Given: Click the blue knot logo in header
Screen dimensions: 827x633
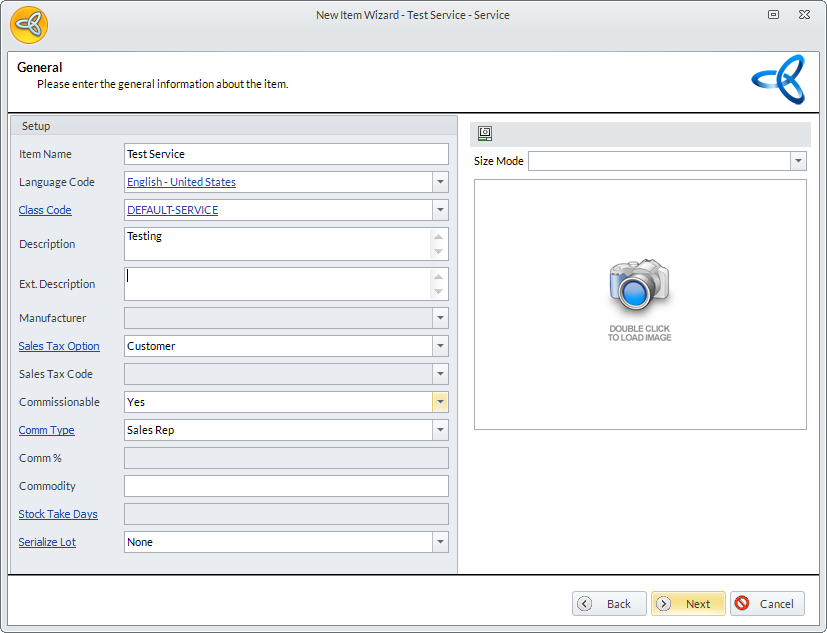Looking at the screenshot, I should pos(778,80).
